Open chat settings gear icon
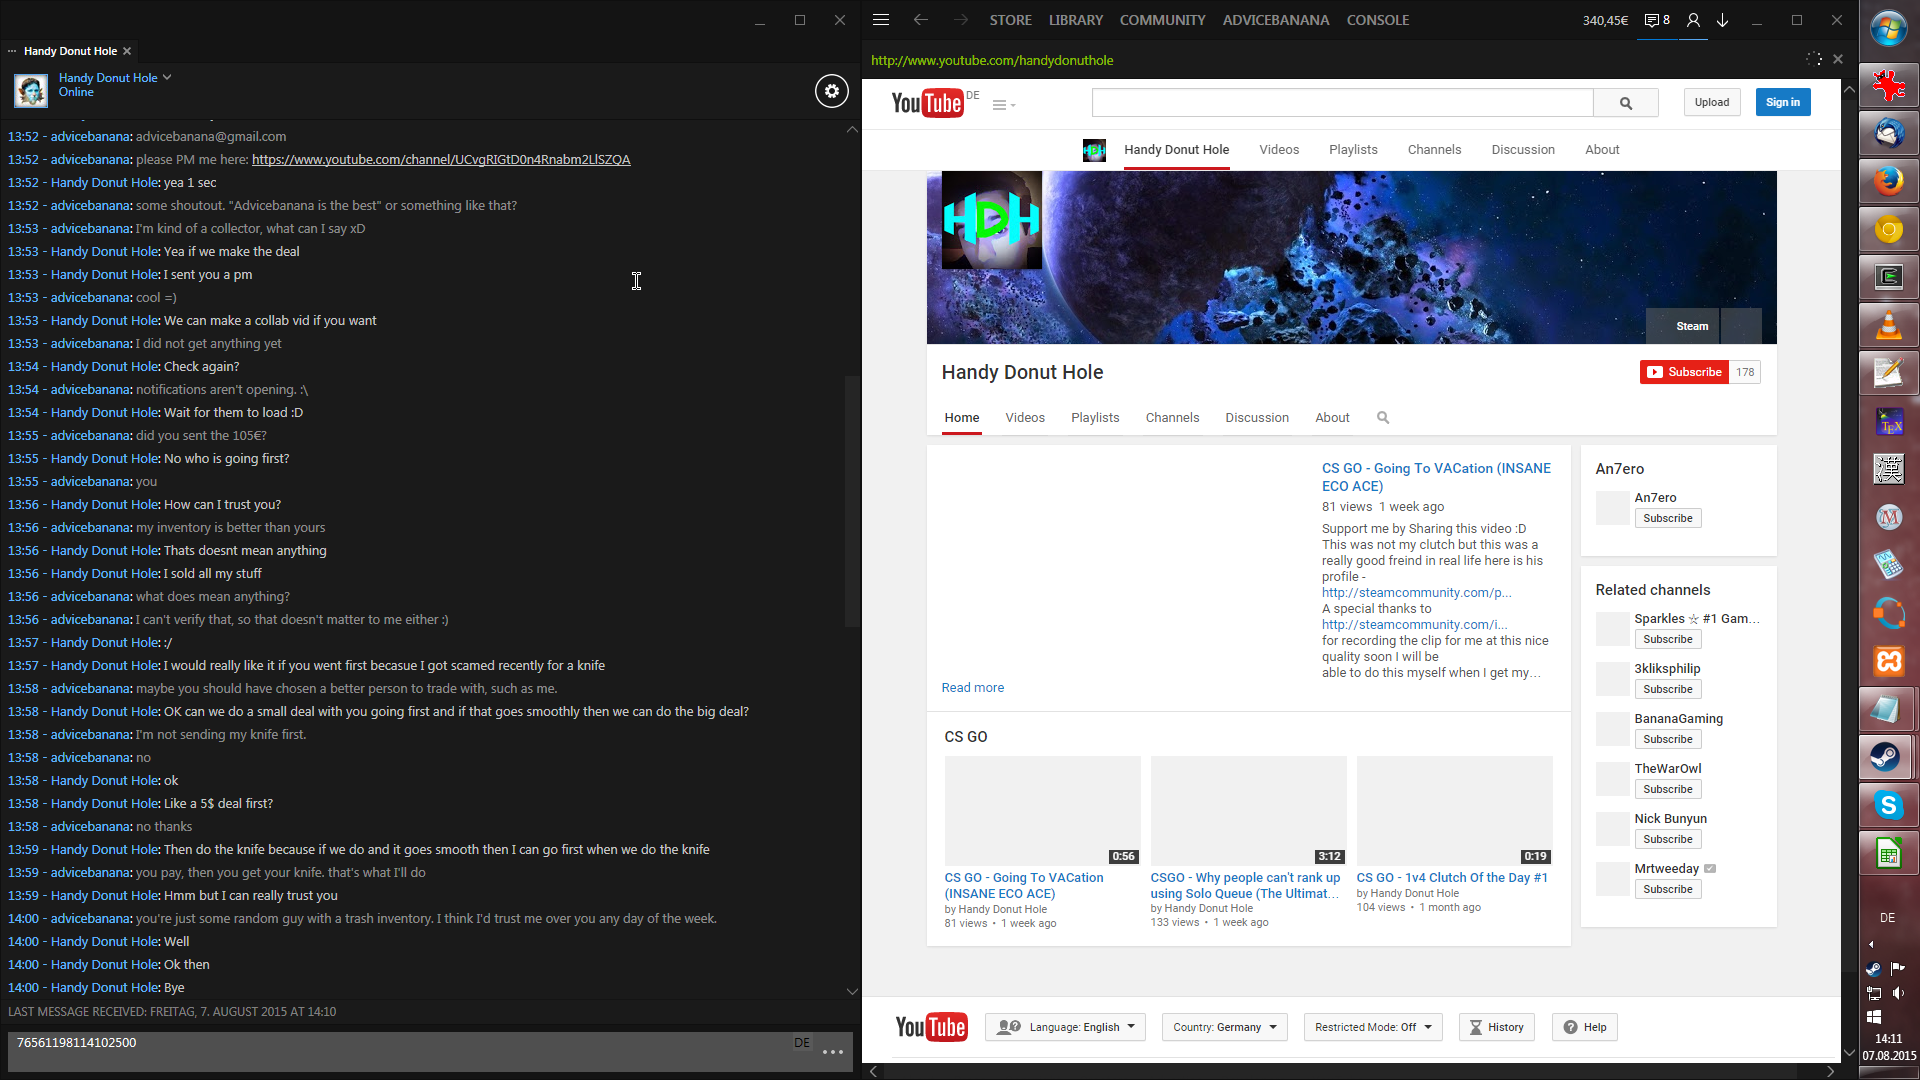The height and width of the screenshot is (1080, 1920). (831, 91)
